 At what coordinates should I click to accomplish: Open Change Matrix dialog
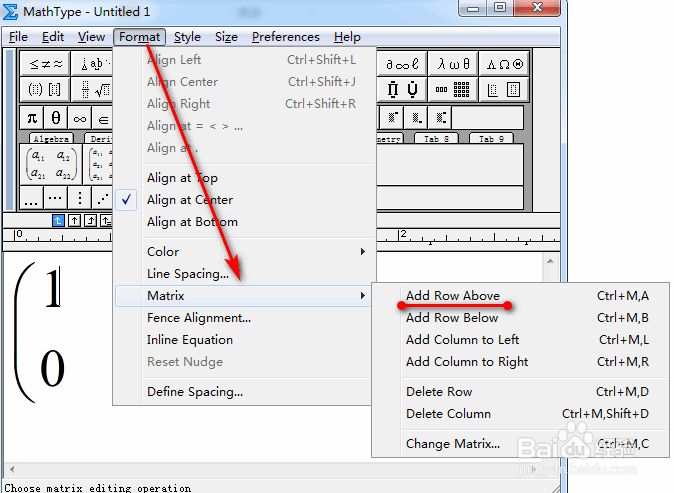(x=521, y=444)
